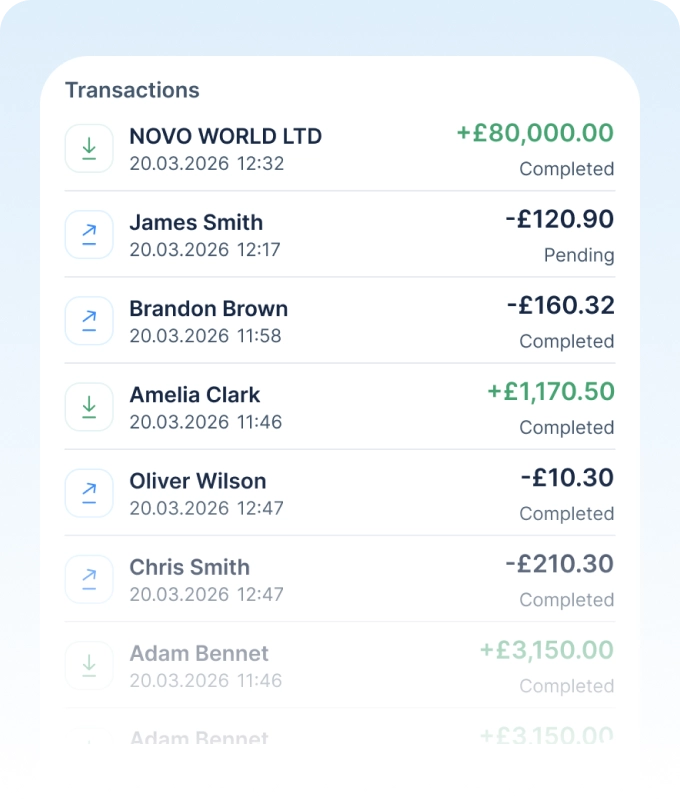Click the outgoing arrow icon beside Oliver Wilson
Image resolution: width=680 pixels, height=800 pixels.
point(89,492)
